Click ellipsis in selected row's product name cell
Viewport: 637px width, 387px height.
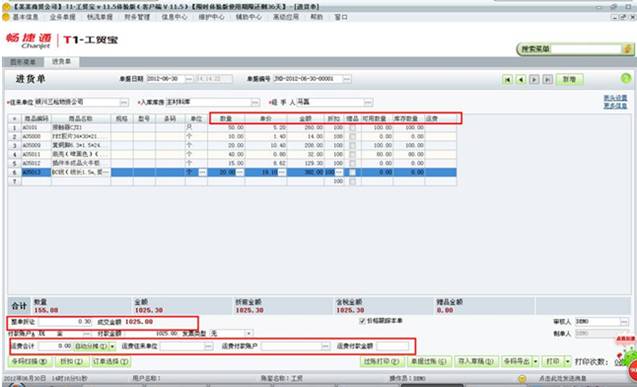tap(106, 172)
